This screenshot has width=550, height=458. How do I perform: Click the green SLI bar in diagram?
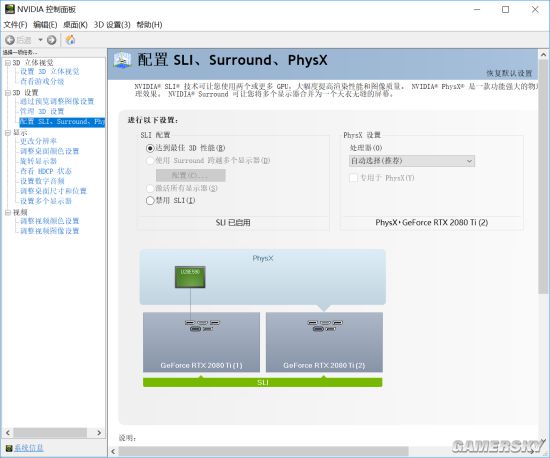262,382
